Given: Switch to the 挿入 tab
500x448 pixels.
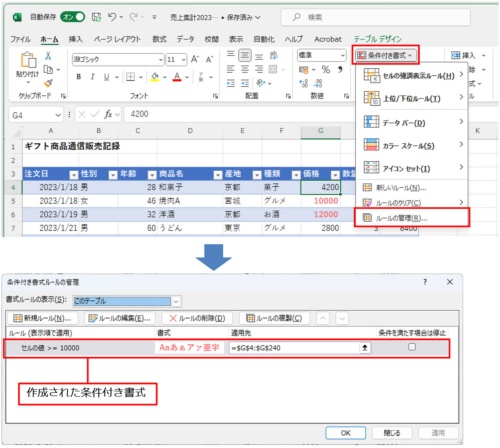Looking at the screenshot, I should coord(76,39).
